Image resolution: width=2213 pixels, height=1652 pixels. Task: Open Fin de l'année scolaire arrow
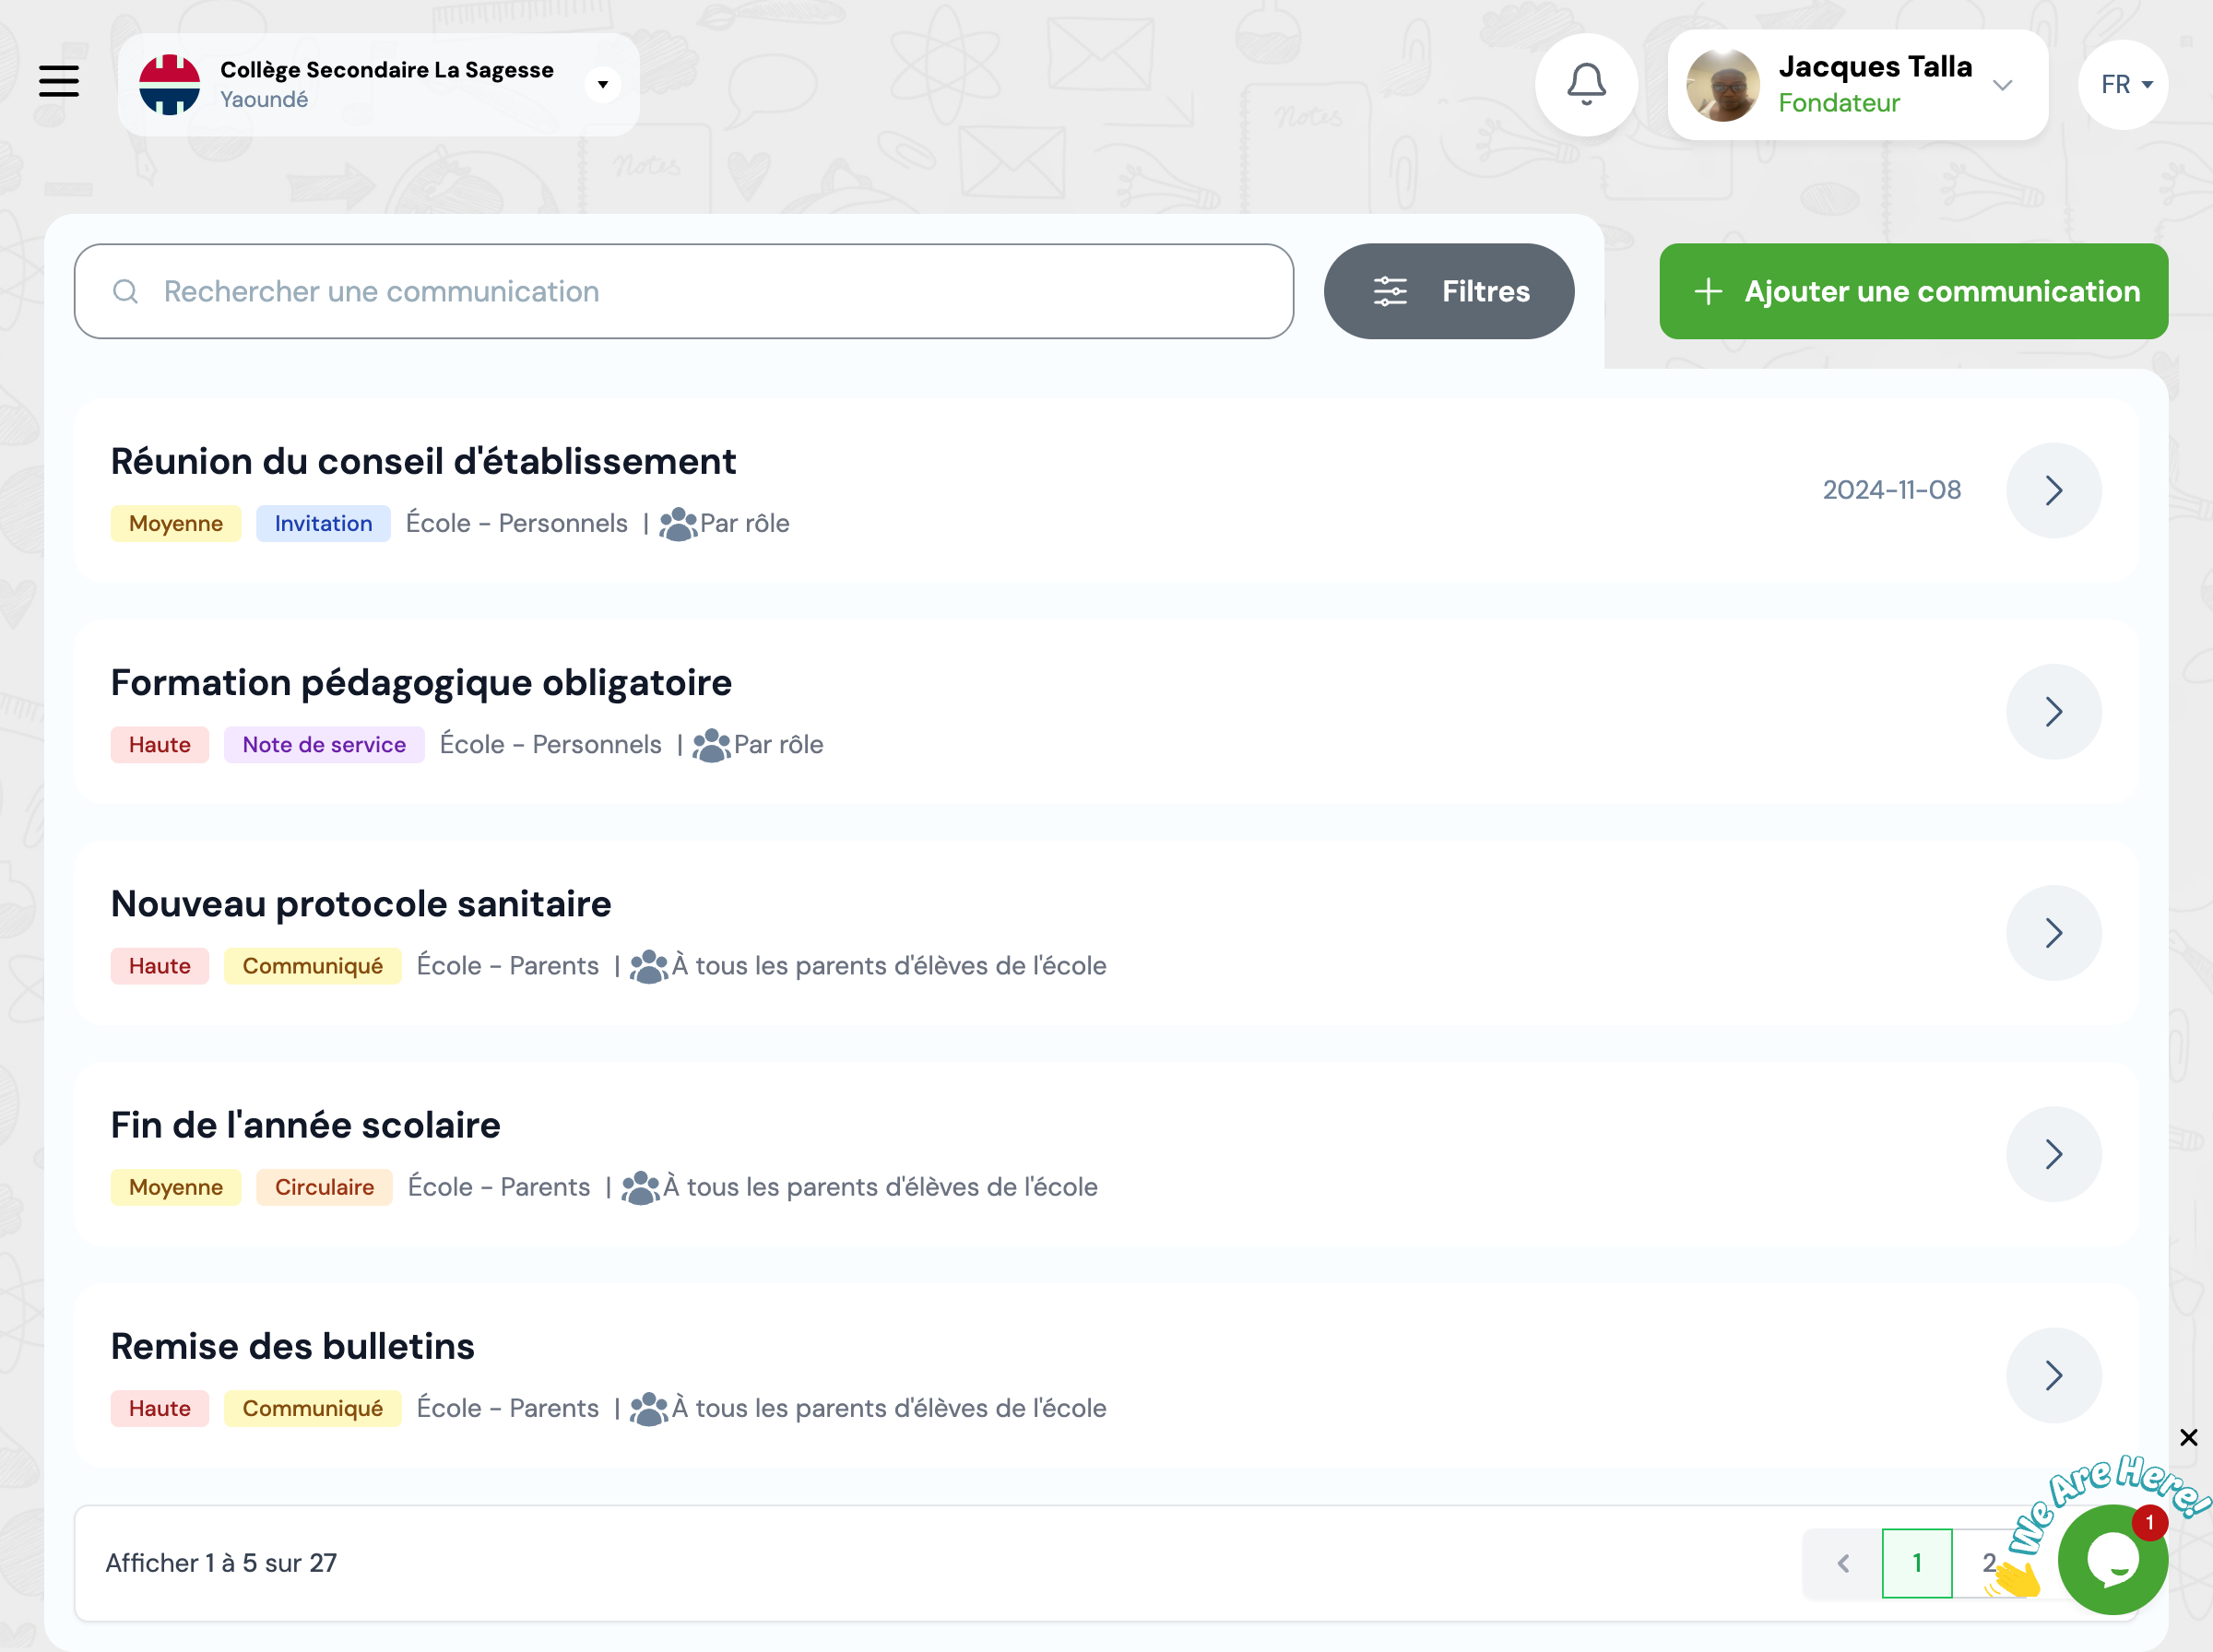(x=2053, y=1154)
